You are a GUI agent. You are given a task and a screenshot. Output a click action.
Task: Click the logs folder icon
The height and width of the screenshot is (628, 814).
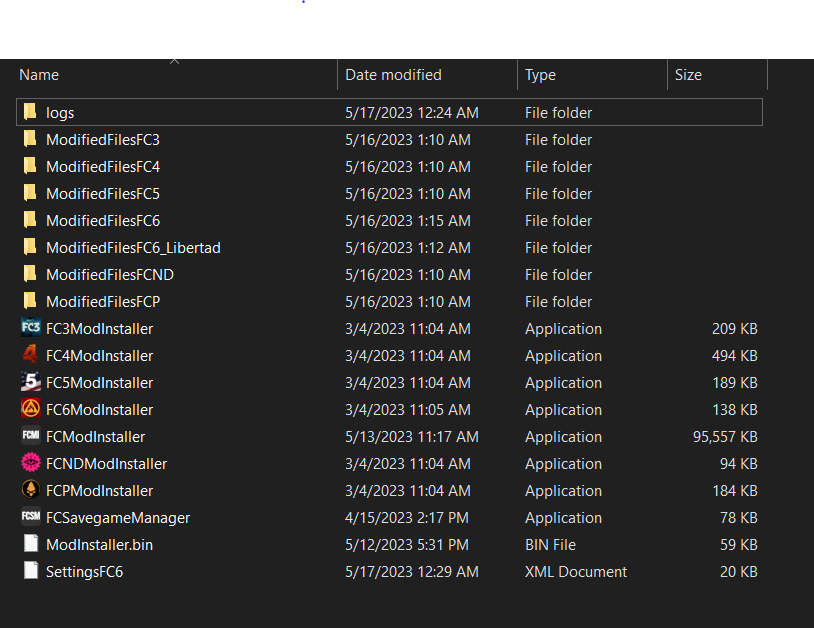(x=30, y=112)
